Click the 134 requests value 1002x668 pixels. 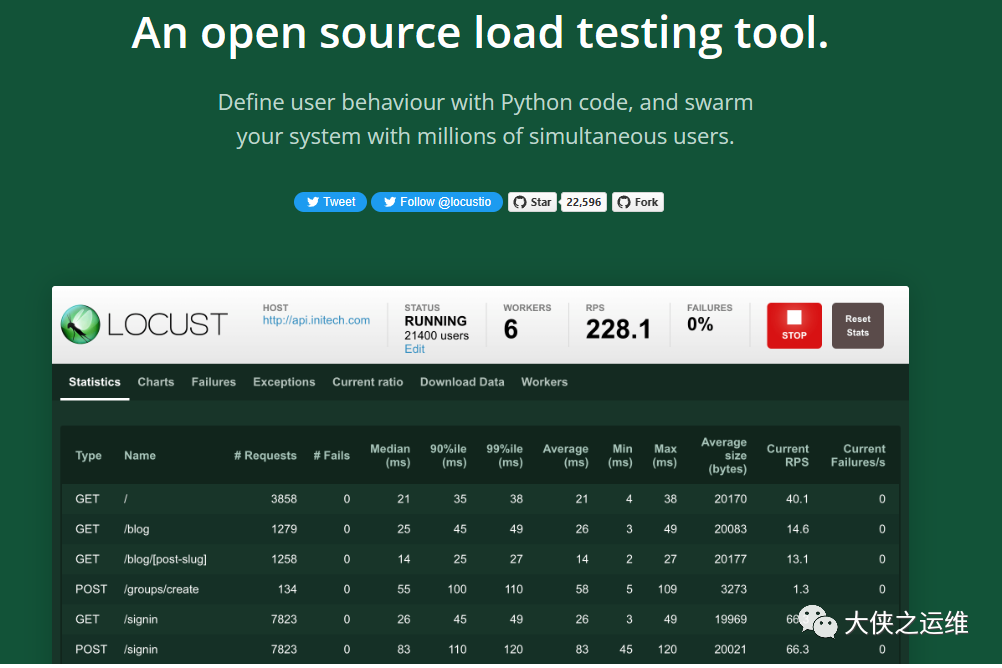pos(288,589)
